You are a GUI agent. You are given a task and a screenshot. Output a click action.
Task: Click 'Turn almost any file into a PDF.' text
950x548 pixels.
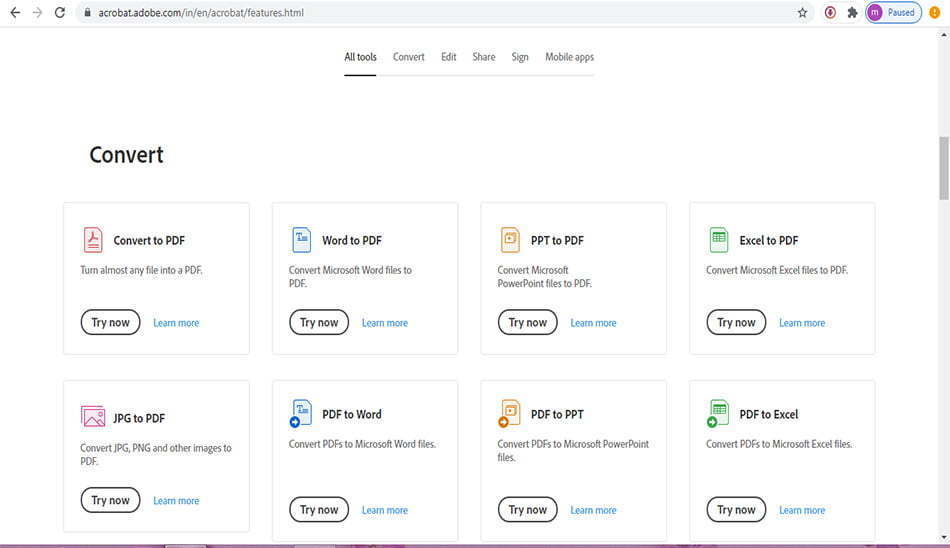point(141,270)
